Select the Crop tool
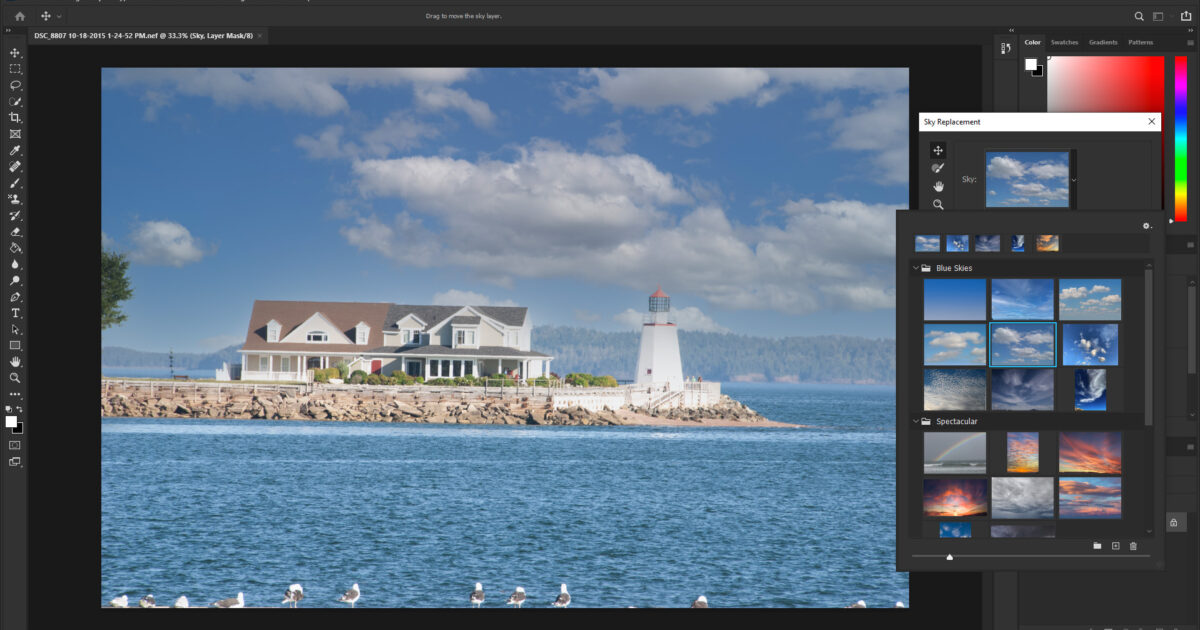 [15, 117]
